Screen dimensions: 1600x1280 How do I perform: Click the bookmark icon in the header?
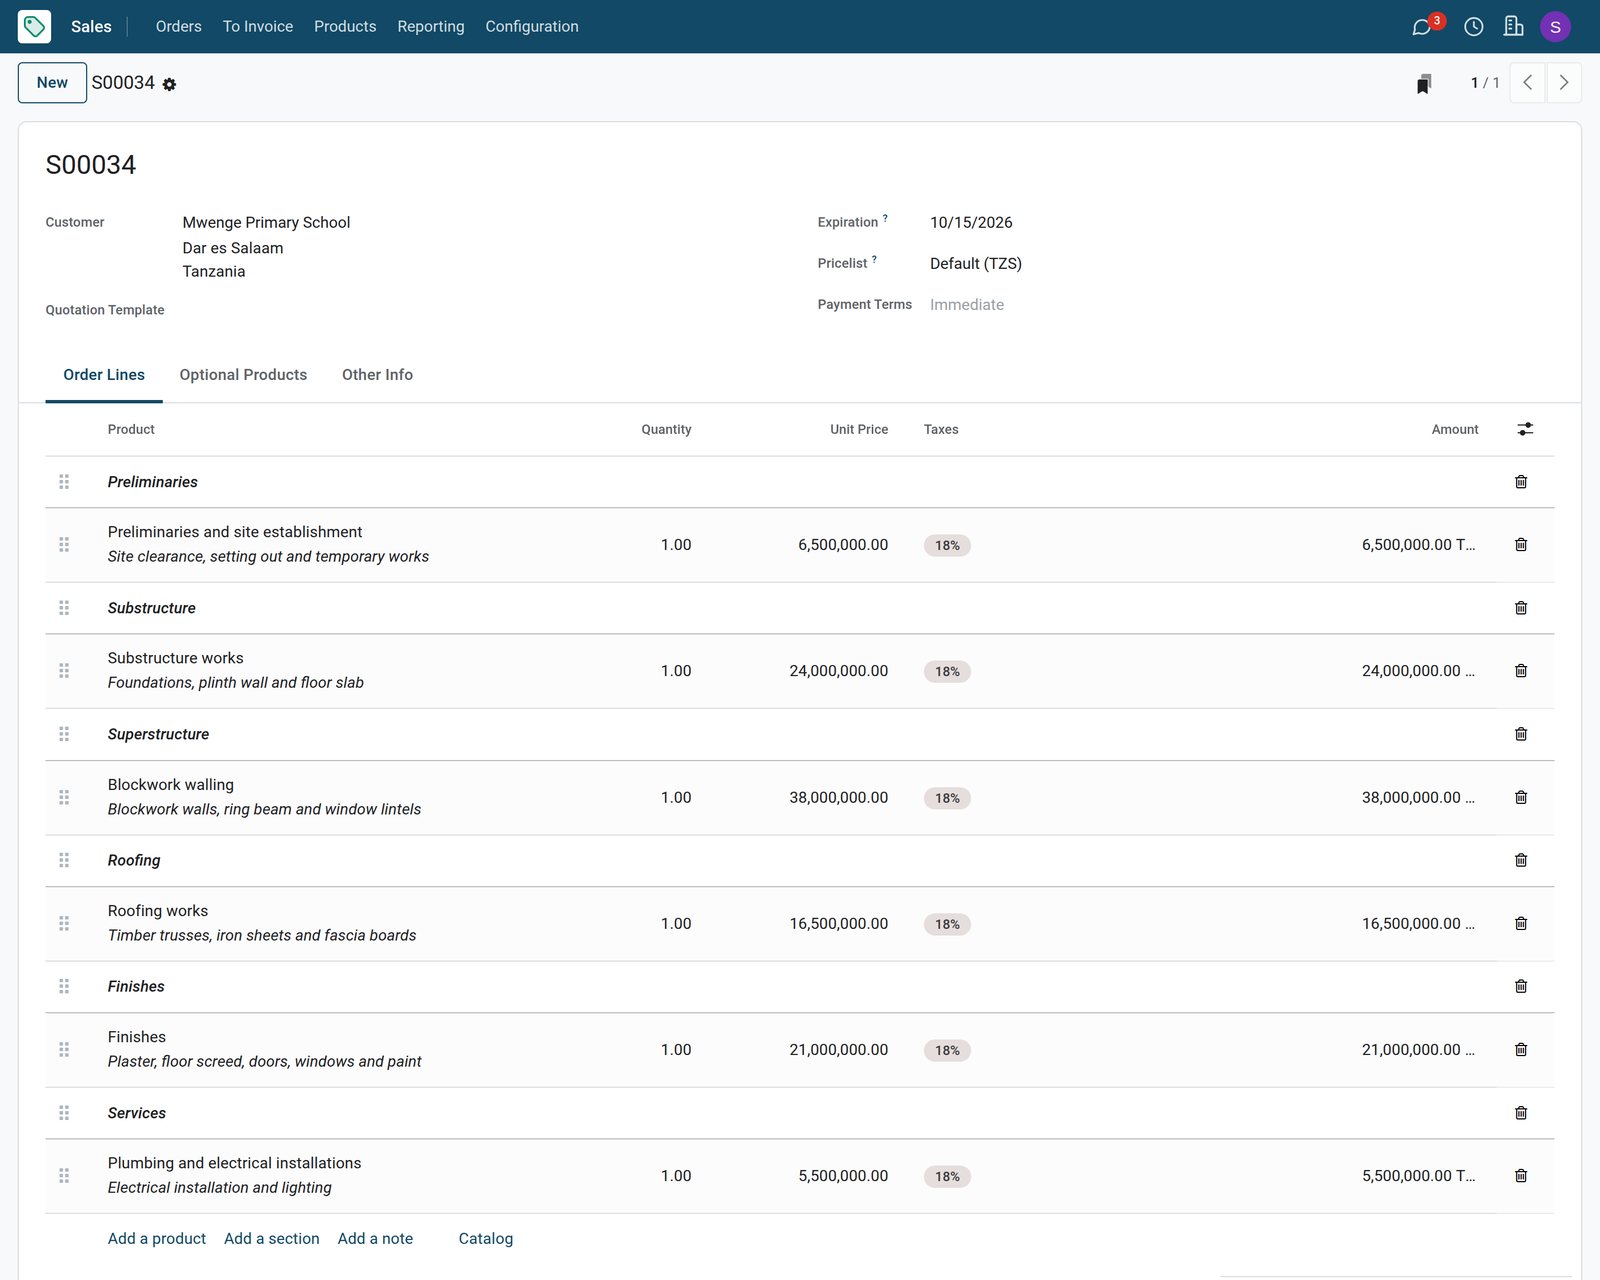(x=1424, y=83)
